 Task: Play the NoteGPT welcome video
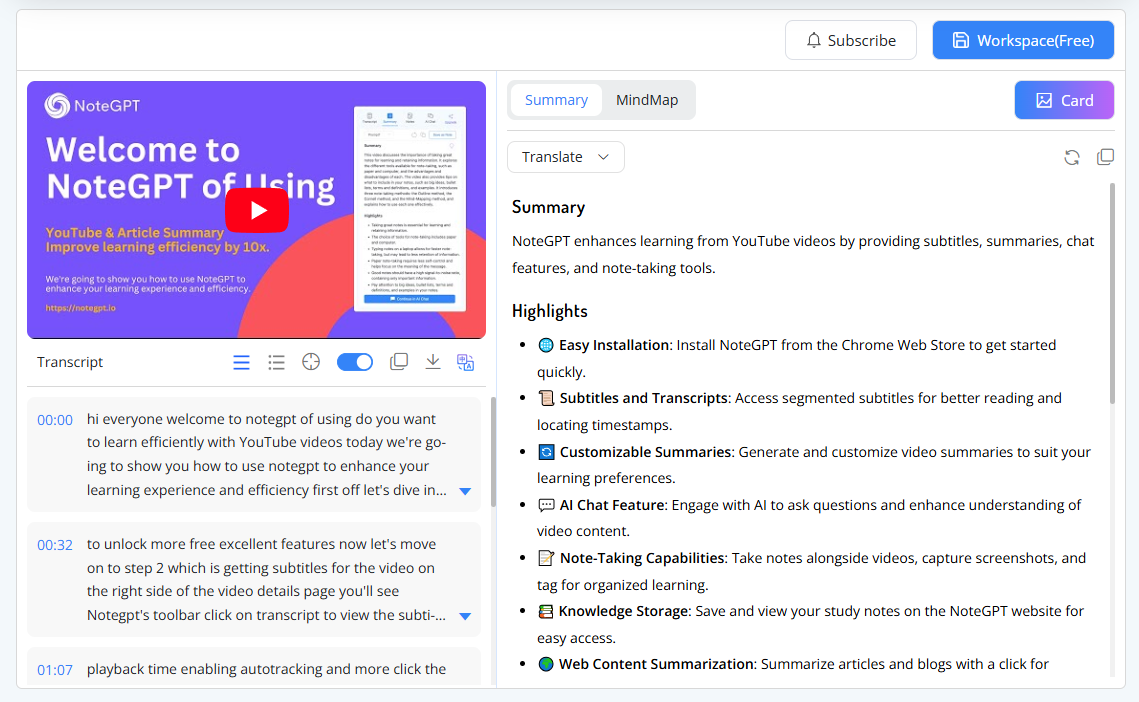click(x=256, y=210)
